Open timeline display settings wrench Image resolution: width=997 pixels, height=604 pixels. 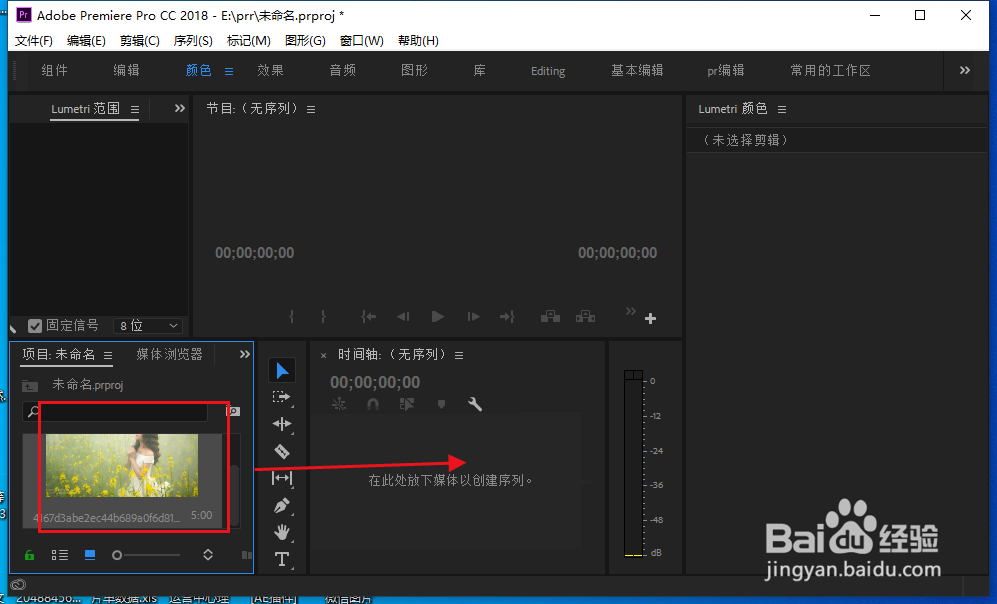click(x=475, y=404)
